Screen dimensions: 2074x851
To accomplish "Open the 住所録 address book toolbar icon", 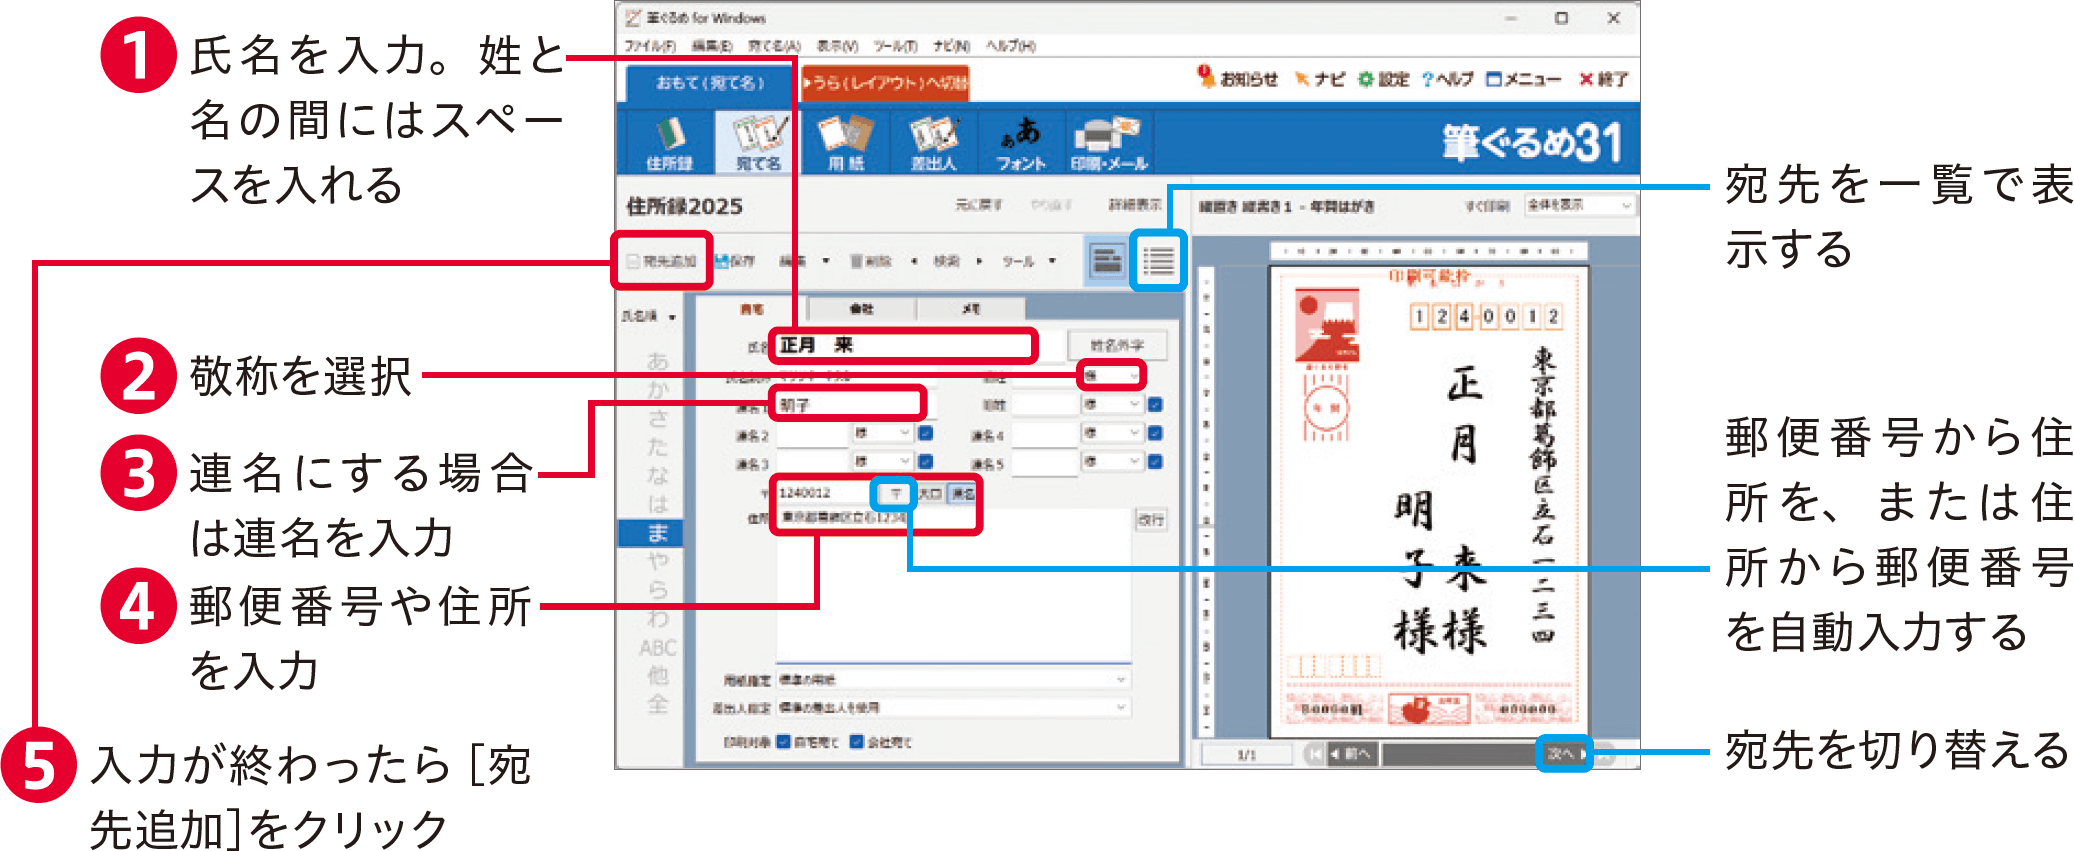I will point(669,142).
